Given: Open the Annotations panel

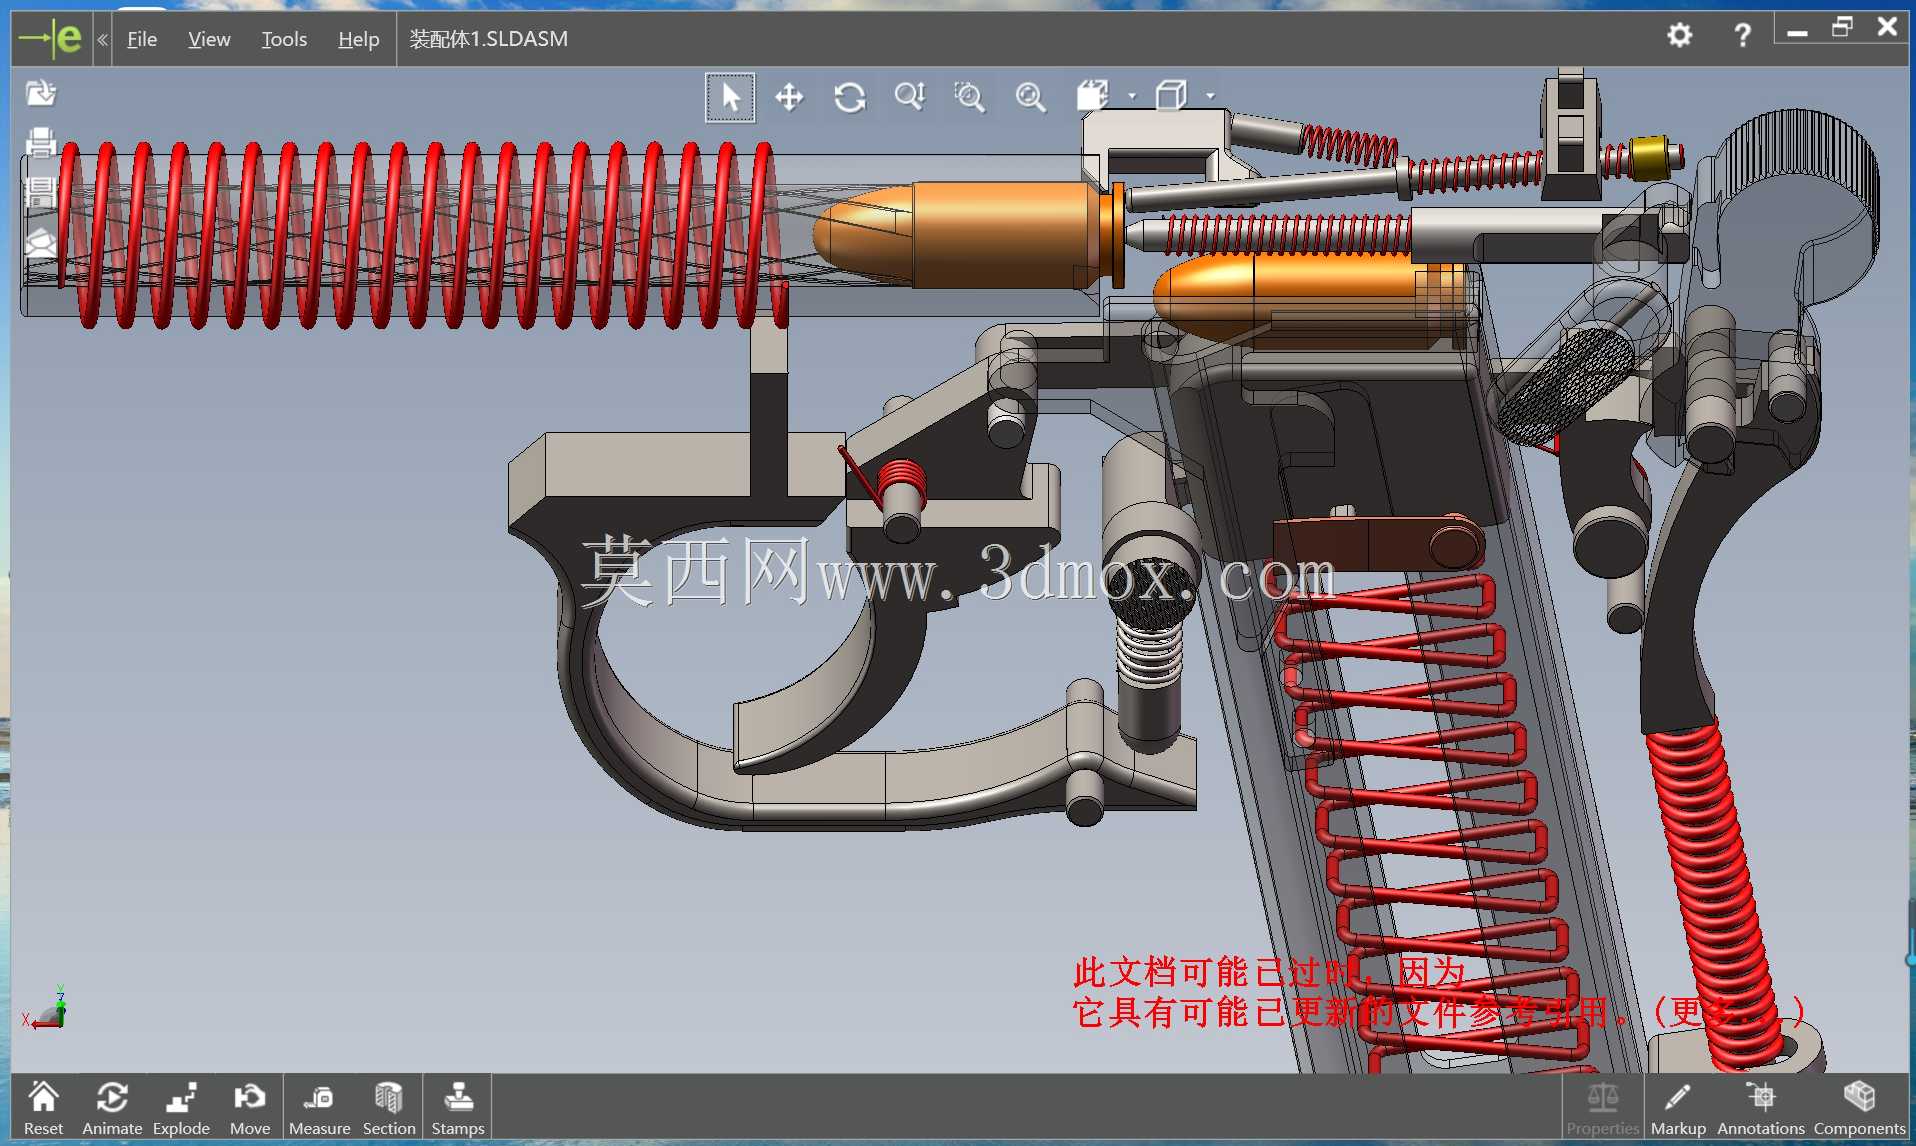Looking at the screenshot, I should click(x=1761, y=1108).
